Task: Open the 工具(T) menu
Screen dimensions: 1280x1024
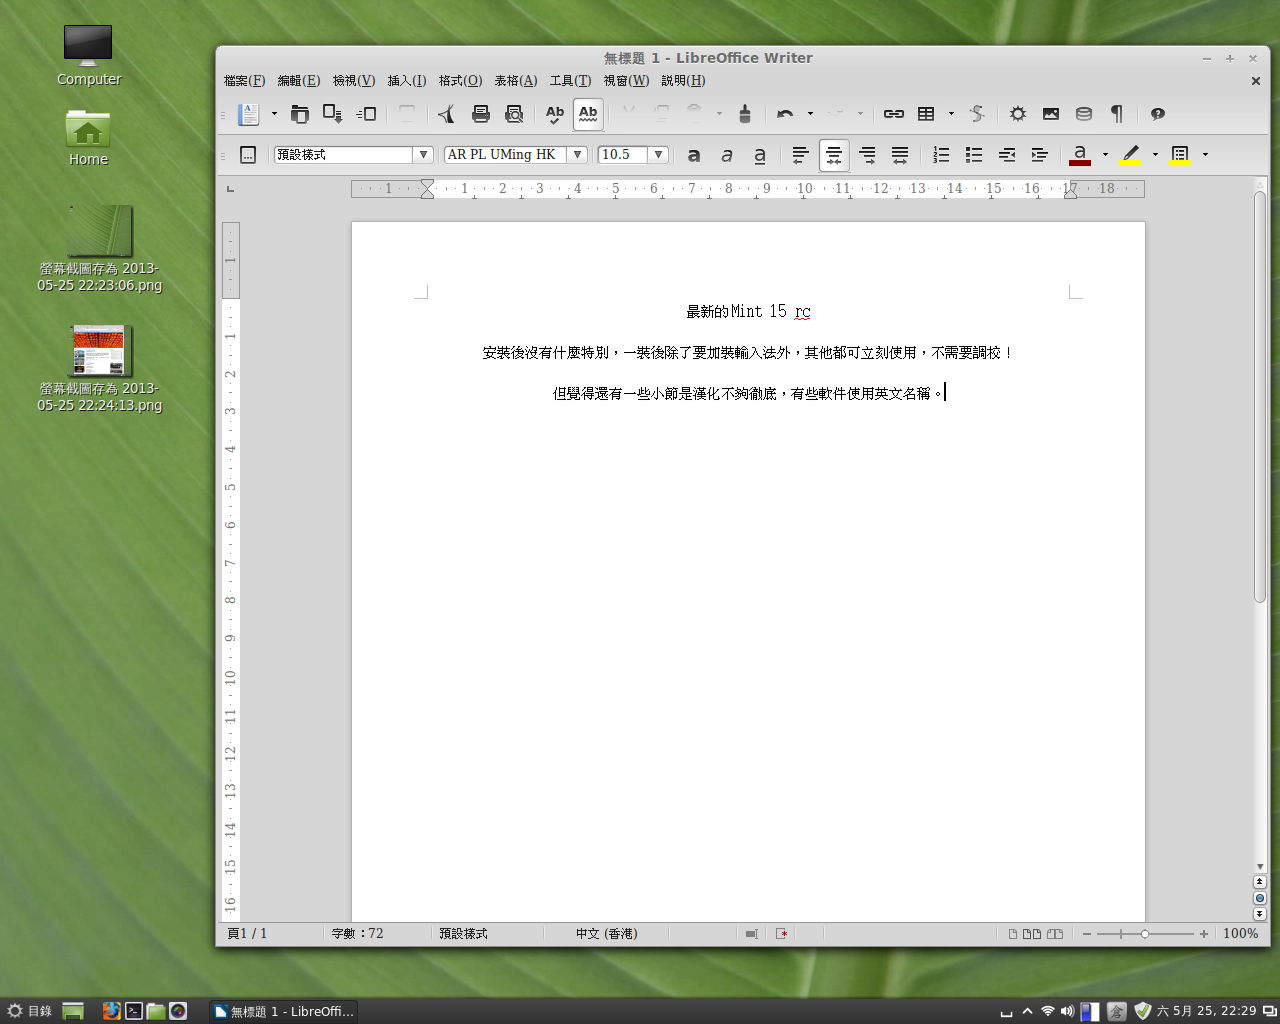Action: tap(570, 81)
